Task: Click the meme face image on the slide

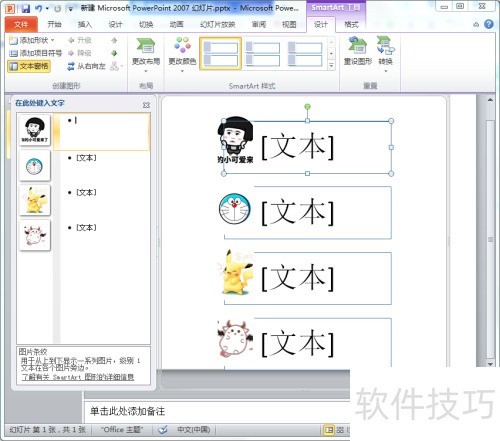Action: pos(235,140)
